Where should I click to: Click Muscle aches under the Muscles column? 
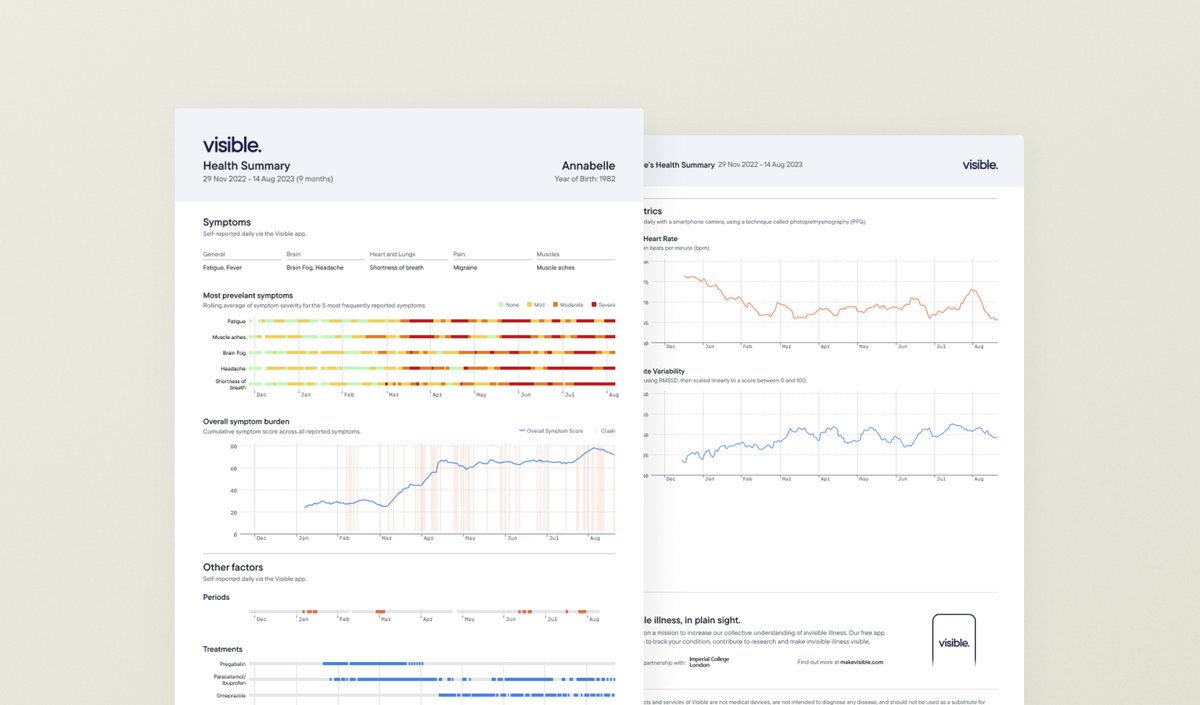click(556, 268)
